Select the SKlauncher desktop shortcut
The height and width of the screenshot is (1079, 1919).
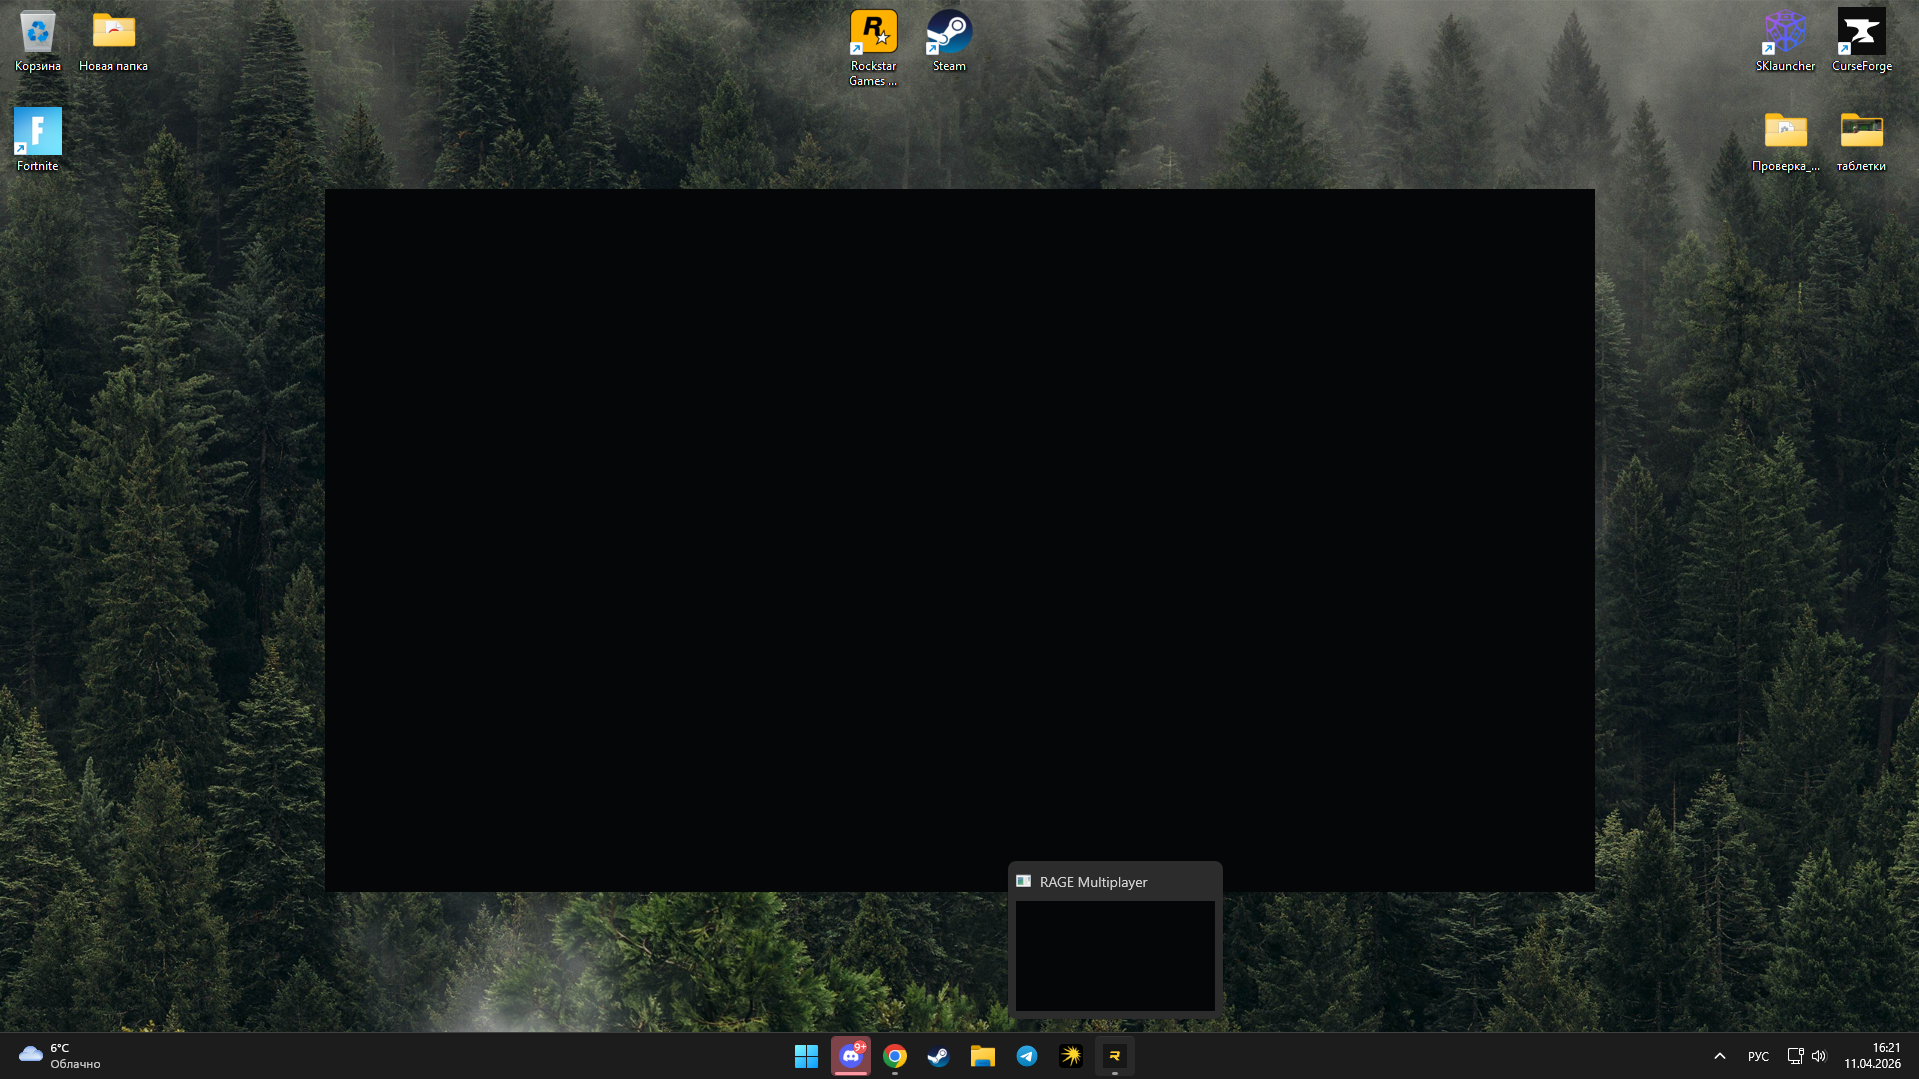click(x=1785, y=40)
